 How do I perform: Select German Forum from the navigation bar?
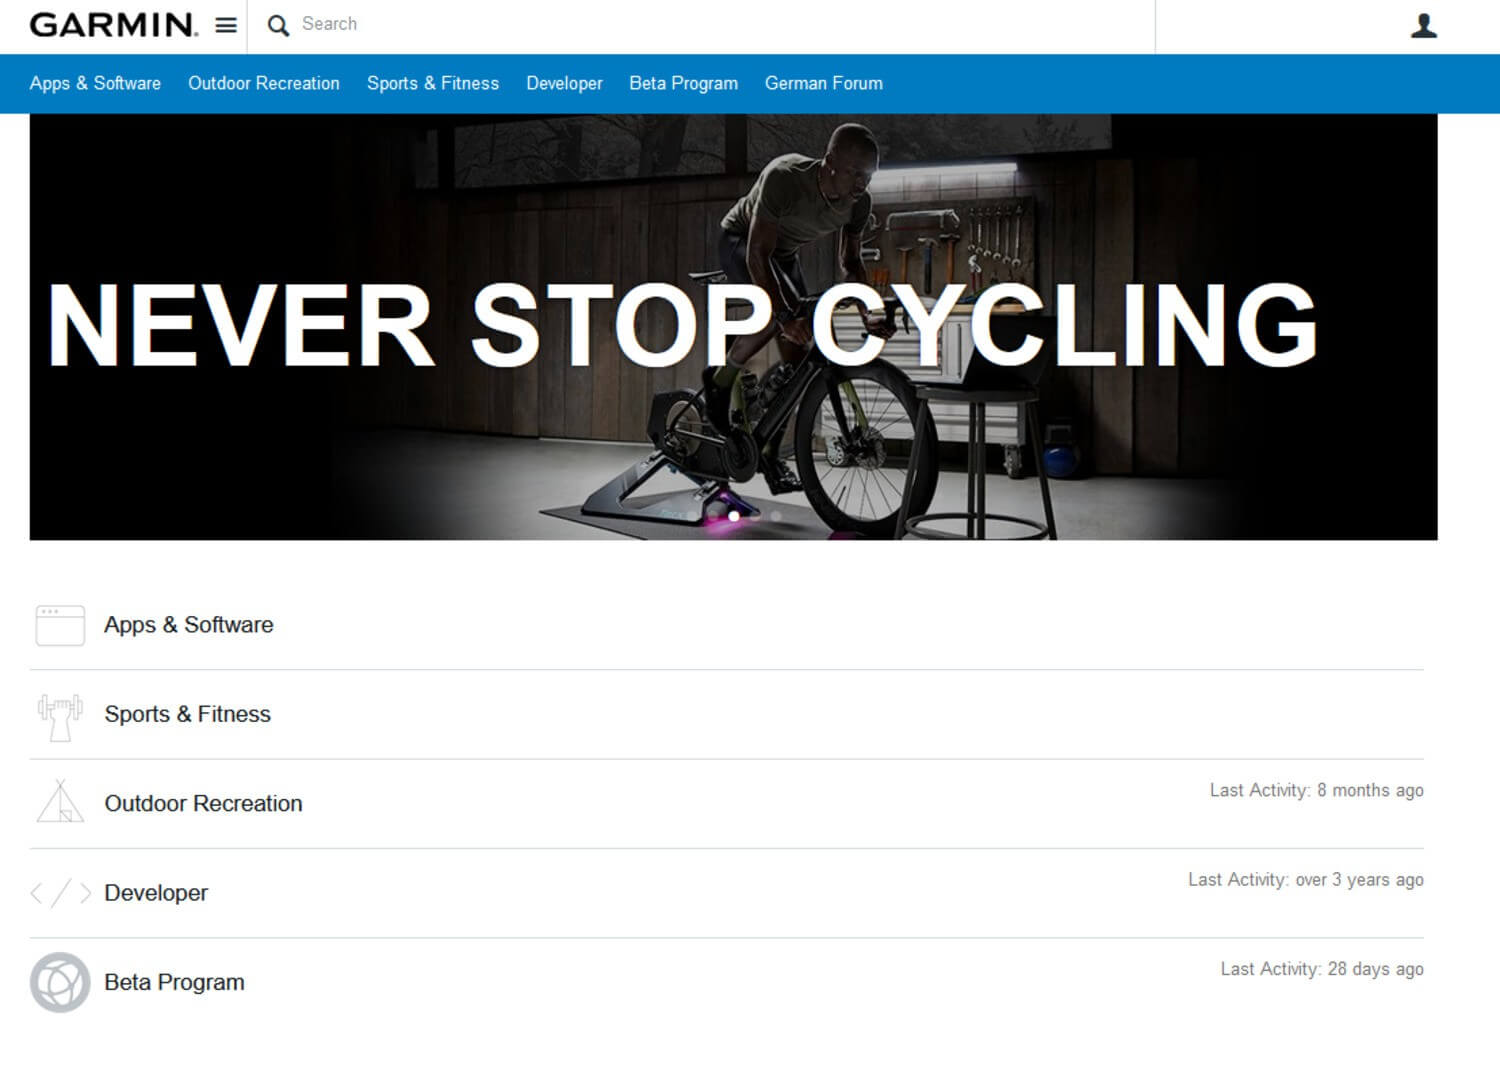[x=823, y=84]
